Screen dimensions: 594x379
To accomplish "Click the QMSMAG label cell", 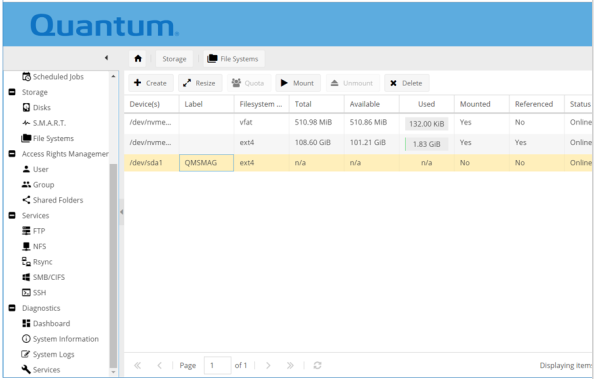I will [206, 163].
